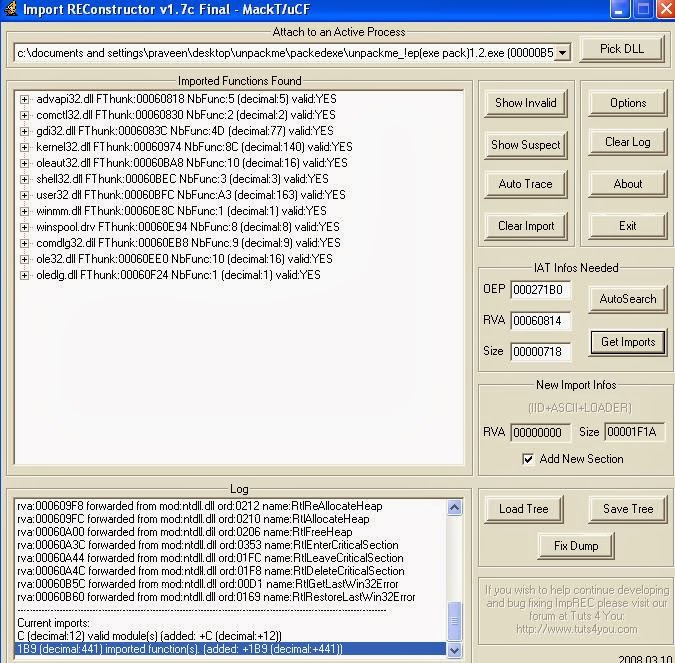The width and height of the screenshot is (675, 663).
Task: Select the RtlEnterCriticalSection log line
Action: coord(208,545)
